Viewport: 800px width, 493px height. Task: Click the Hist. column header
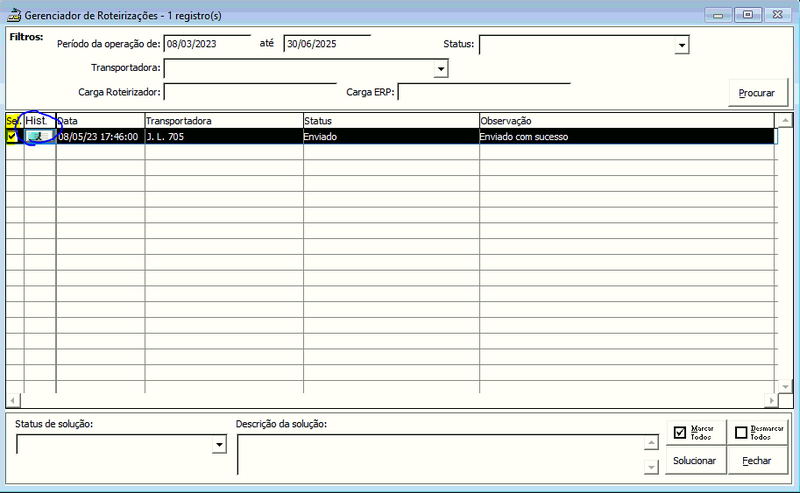40,121
